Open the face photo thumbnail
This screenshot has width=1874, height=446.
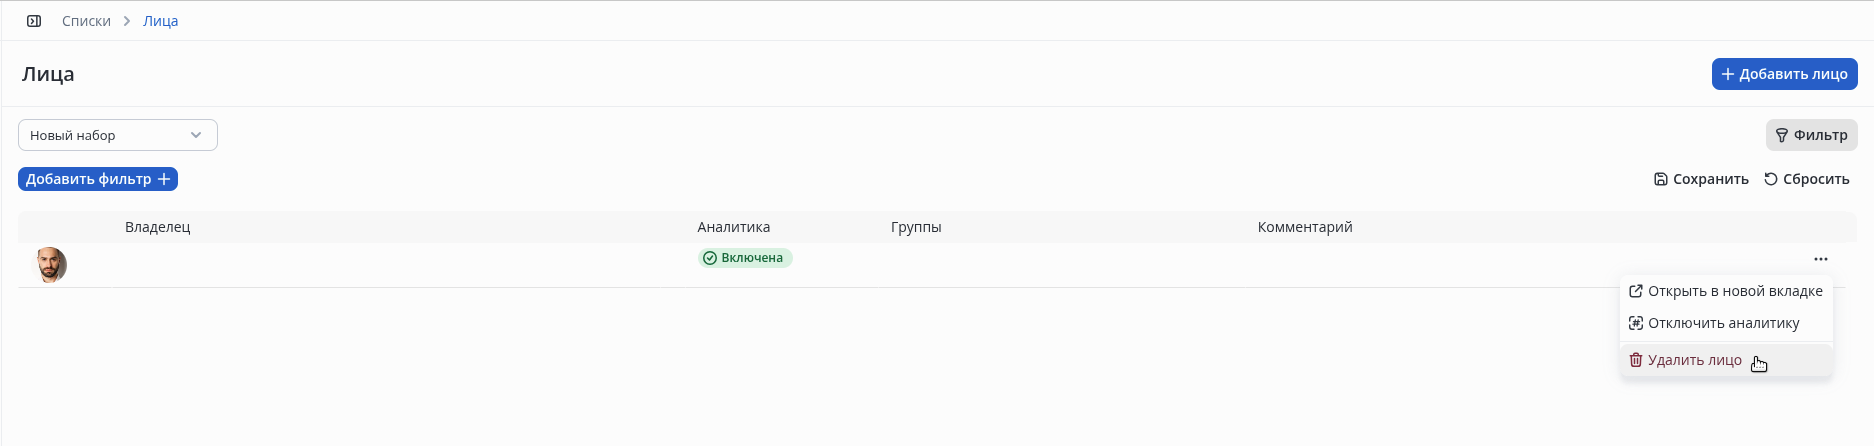[51, 265]
